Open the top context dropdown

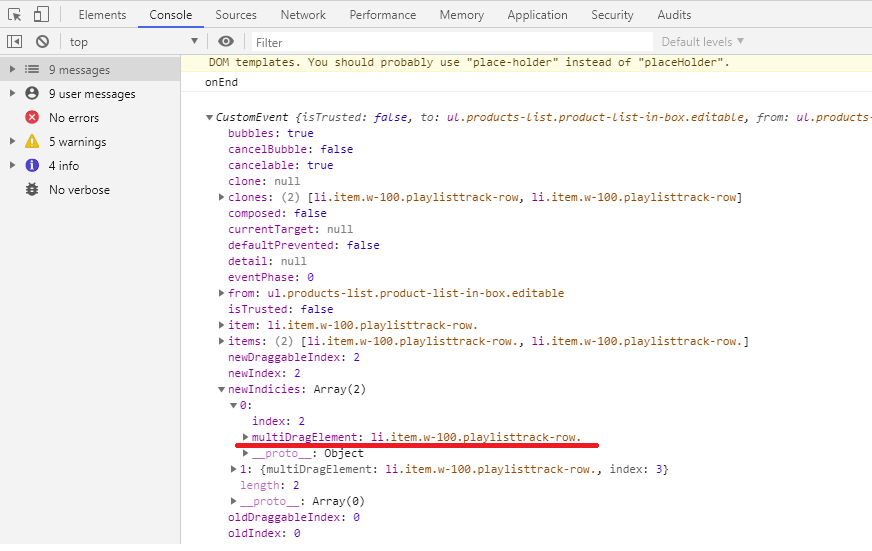coord(133,42)
